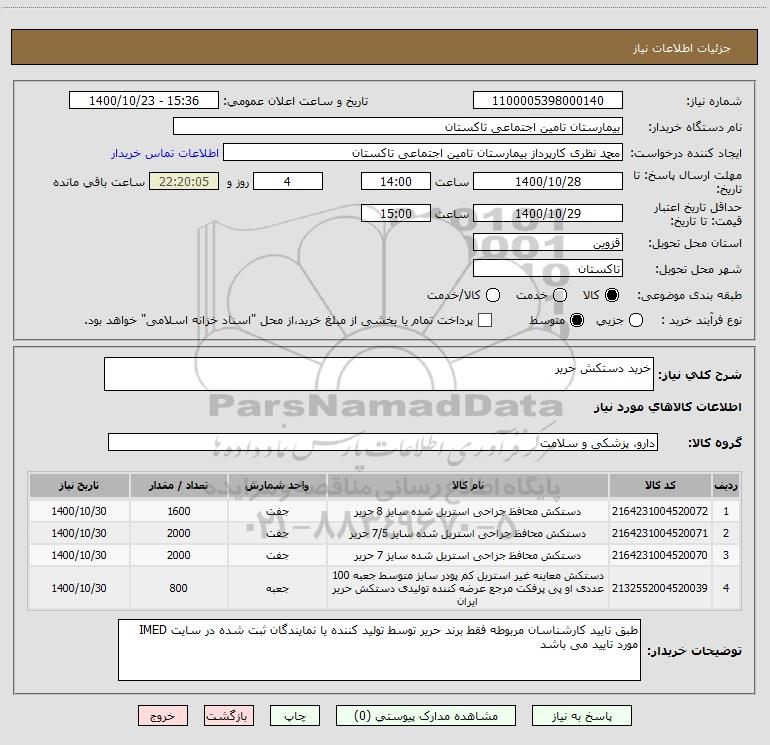Click item name with سایز 7 حریر

point(468,555)
